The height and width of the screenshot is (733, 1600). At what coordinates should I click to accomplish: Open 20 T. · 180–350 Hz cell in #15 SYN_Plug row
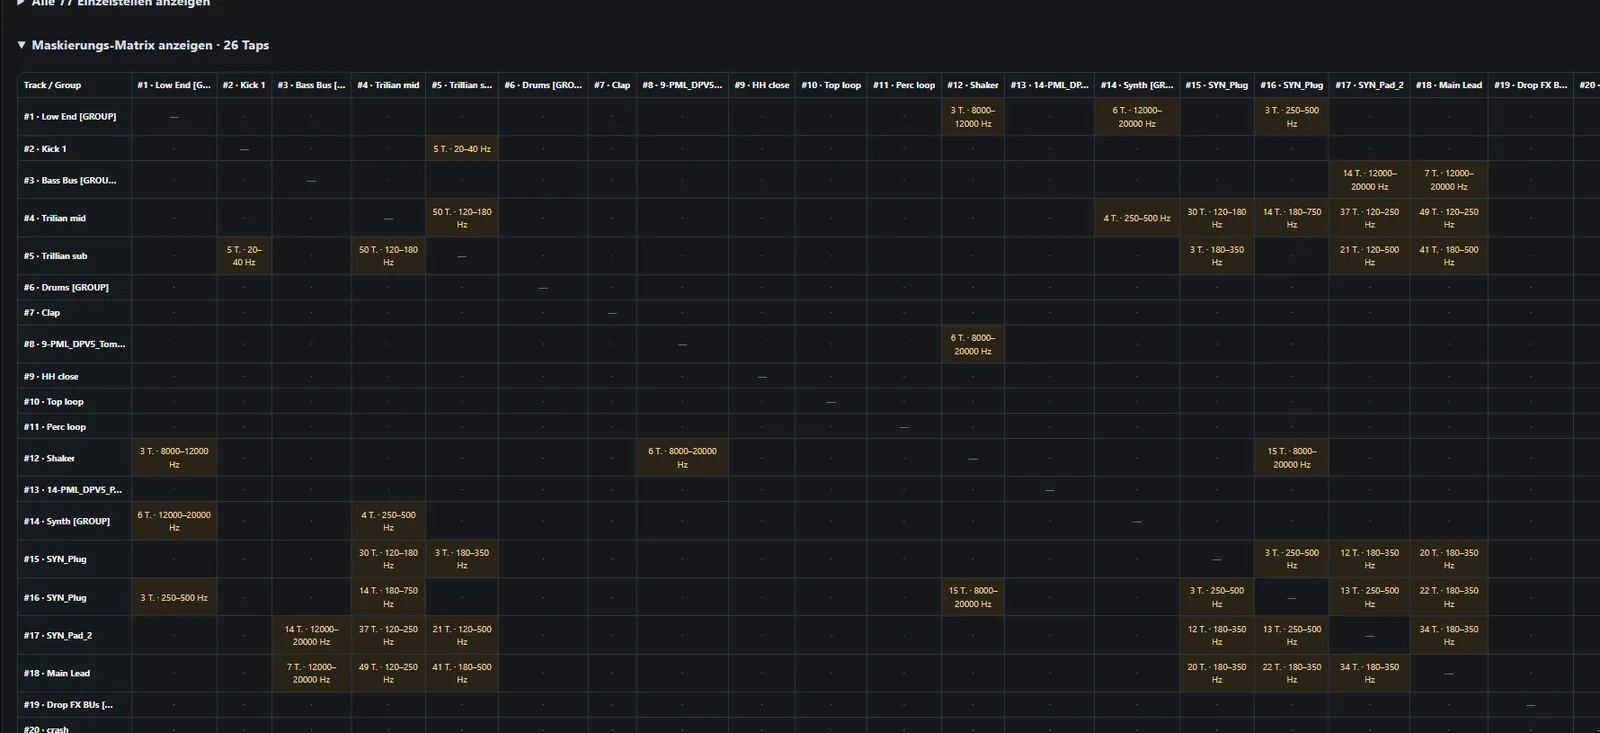(x=1449, y=559)
